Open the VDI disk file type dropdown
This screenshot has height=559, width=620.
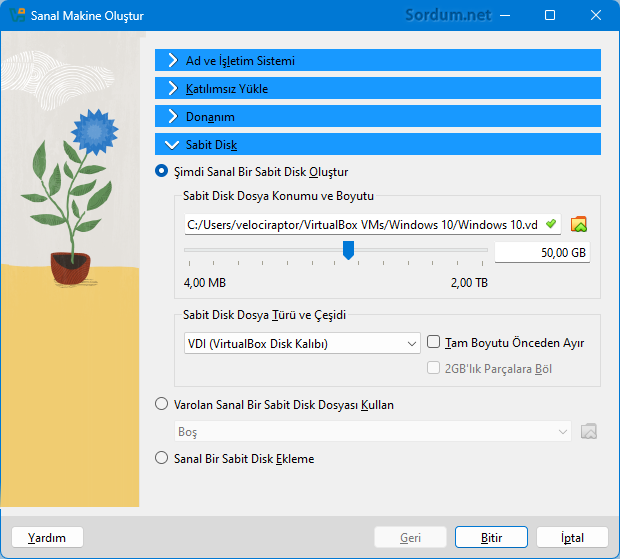click(x=302, y=343)
